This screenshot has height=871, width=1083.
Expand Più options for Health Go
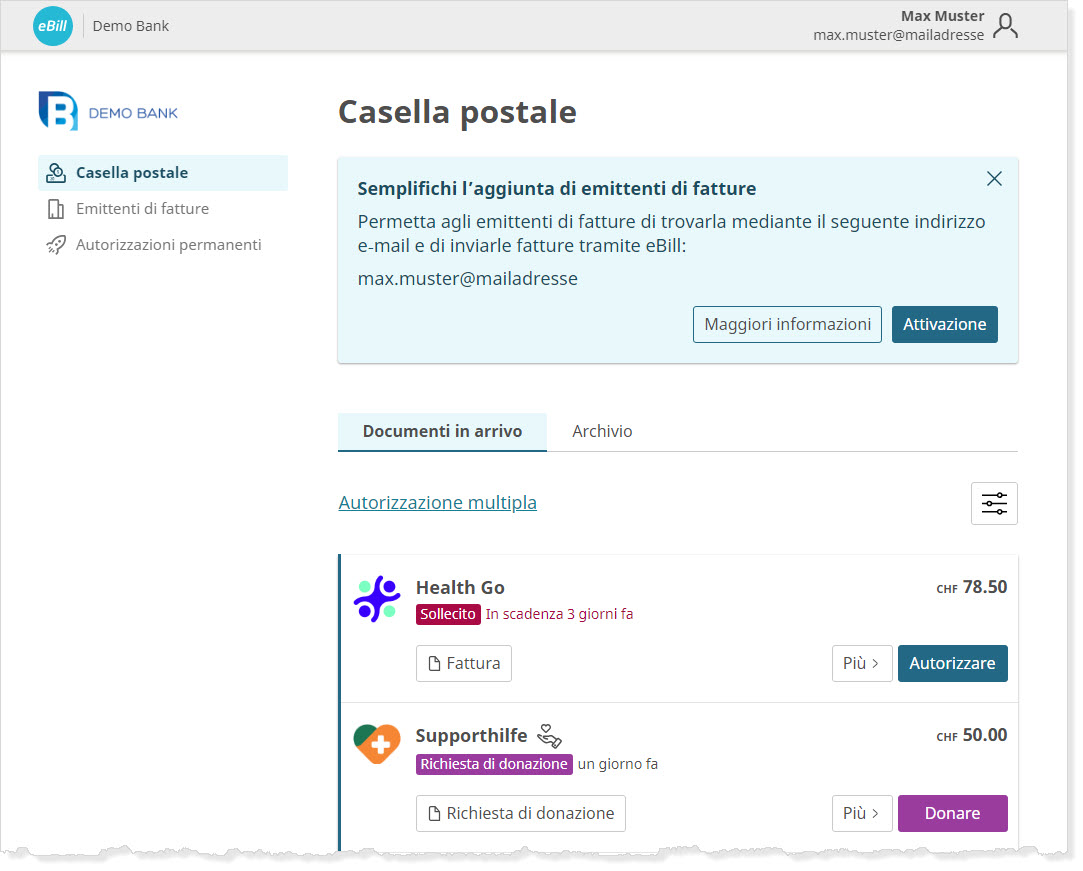point(861,663)
